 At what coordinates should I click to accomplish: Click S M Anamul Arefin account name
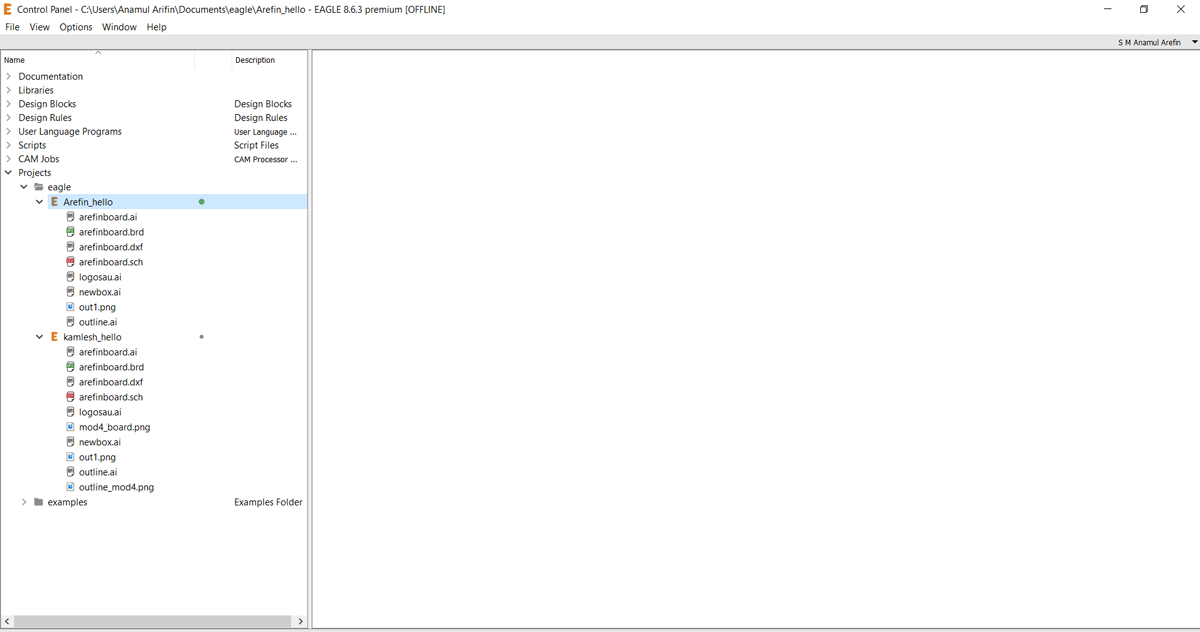coord(1149,42)
